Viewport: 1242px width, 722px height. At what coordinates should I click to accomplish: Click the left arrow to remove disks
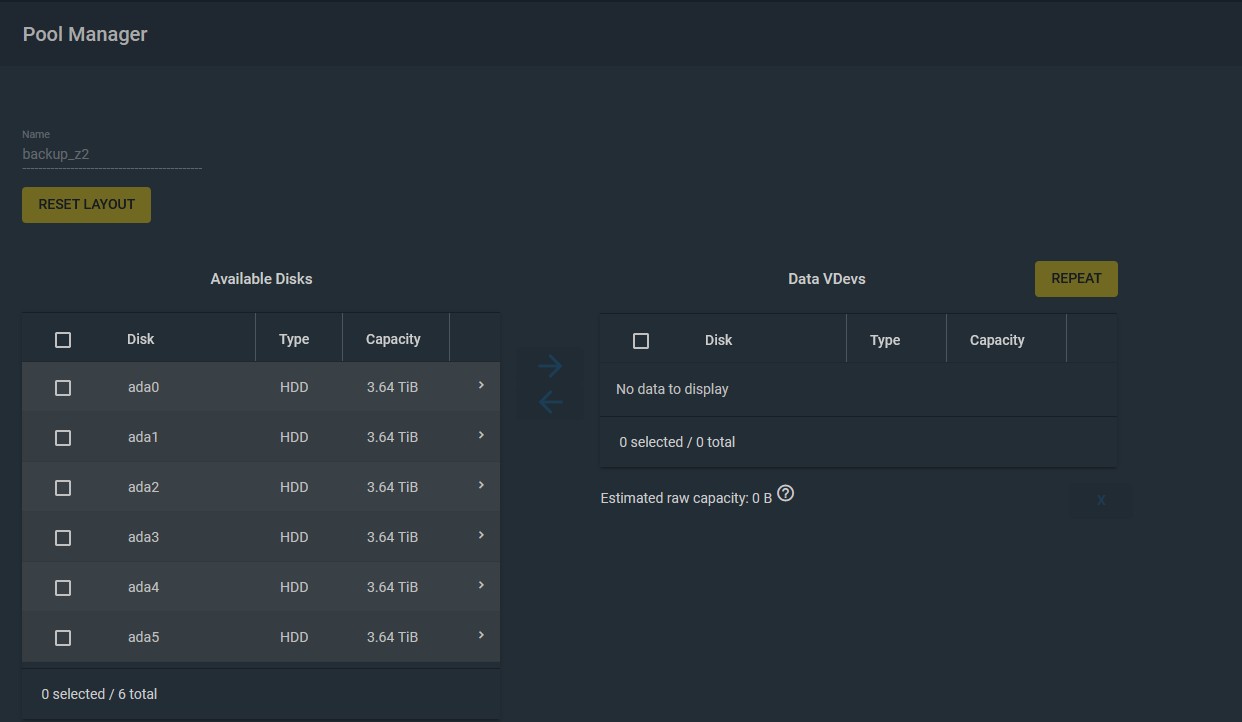click(x=550, y=402)
